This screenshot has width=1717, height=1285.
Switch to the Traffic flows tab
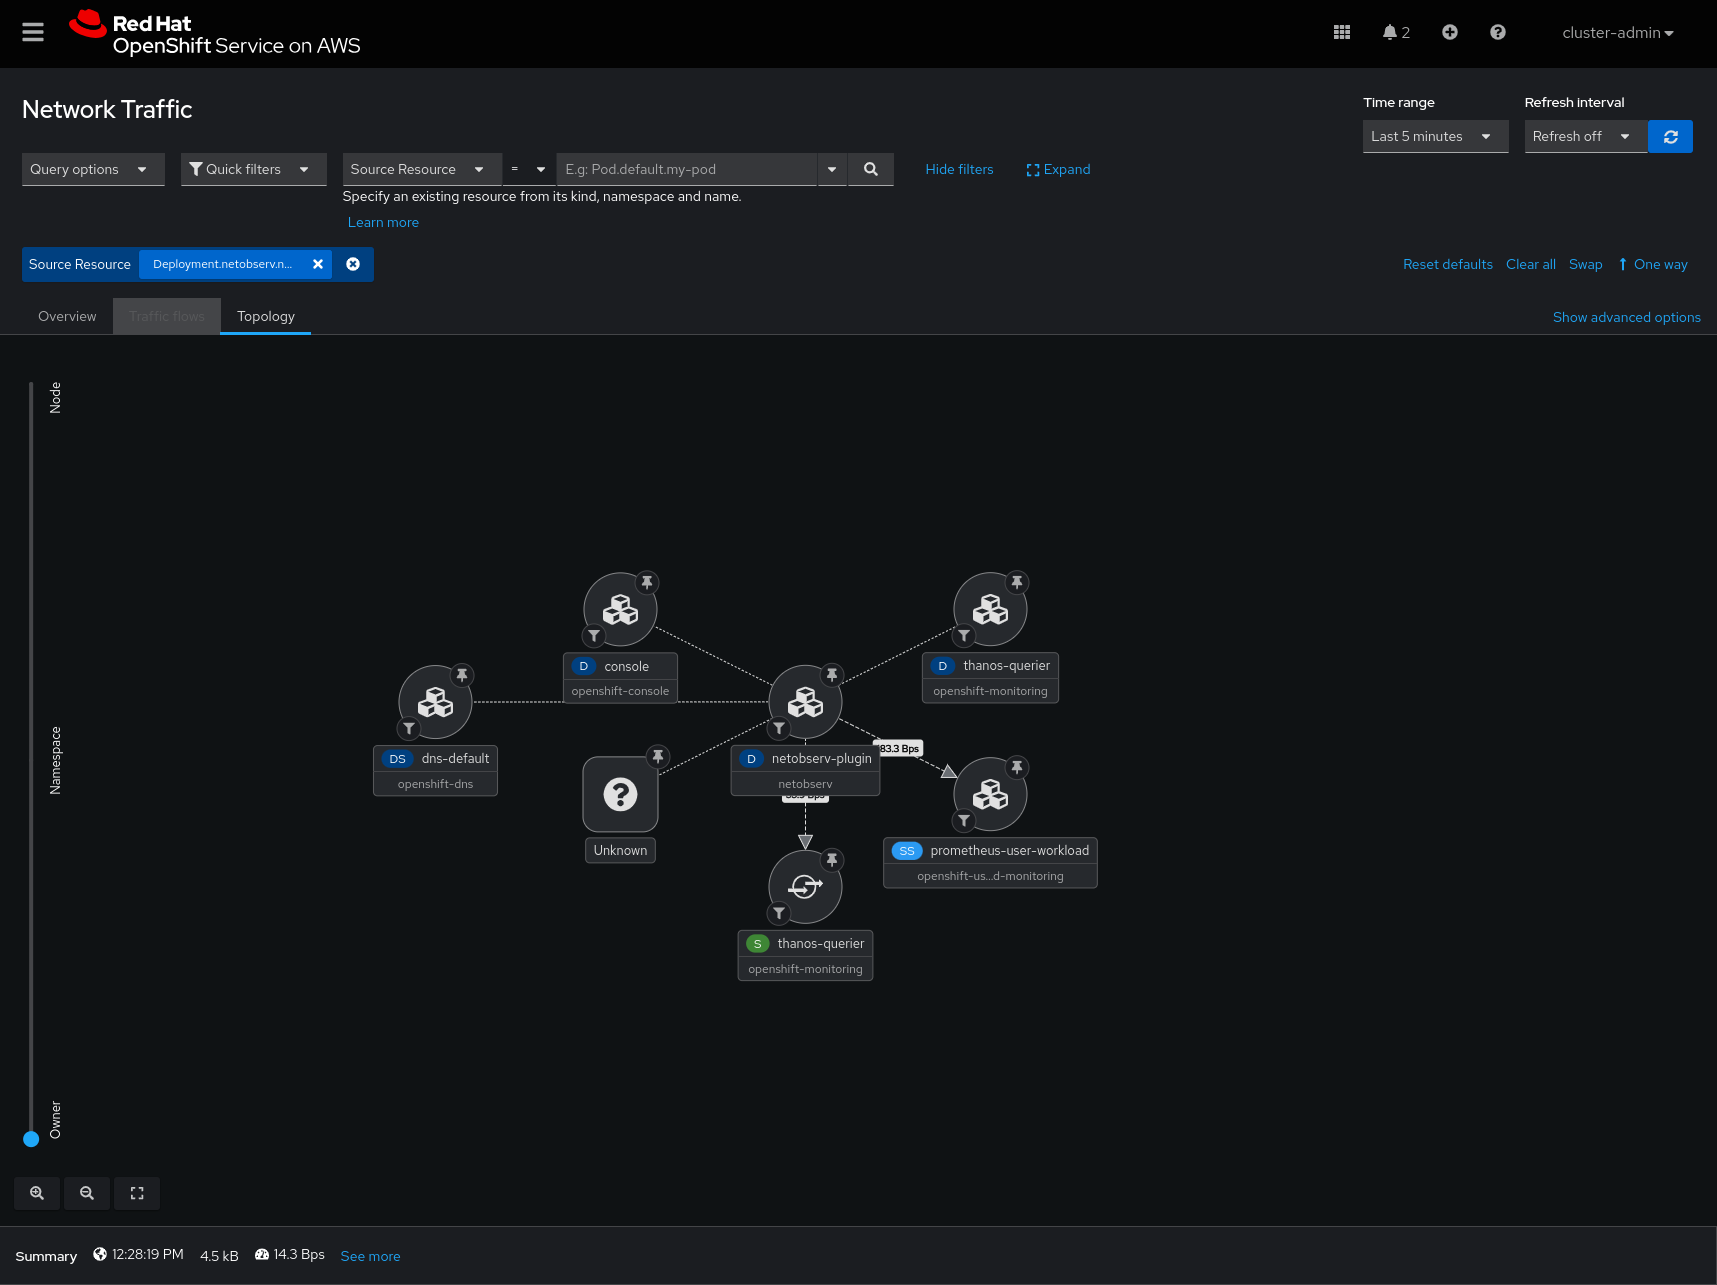(167, 317)
